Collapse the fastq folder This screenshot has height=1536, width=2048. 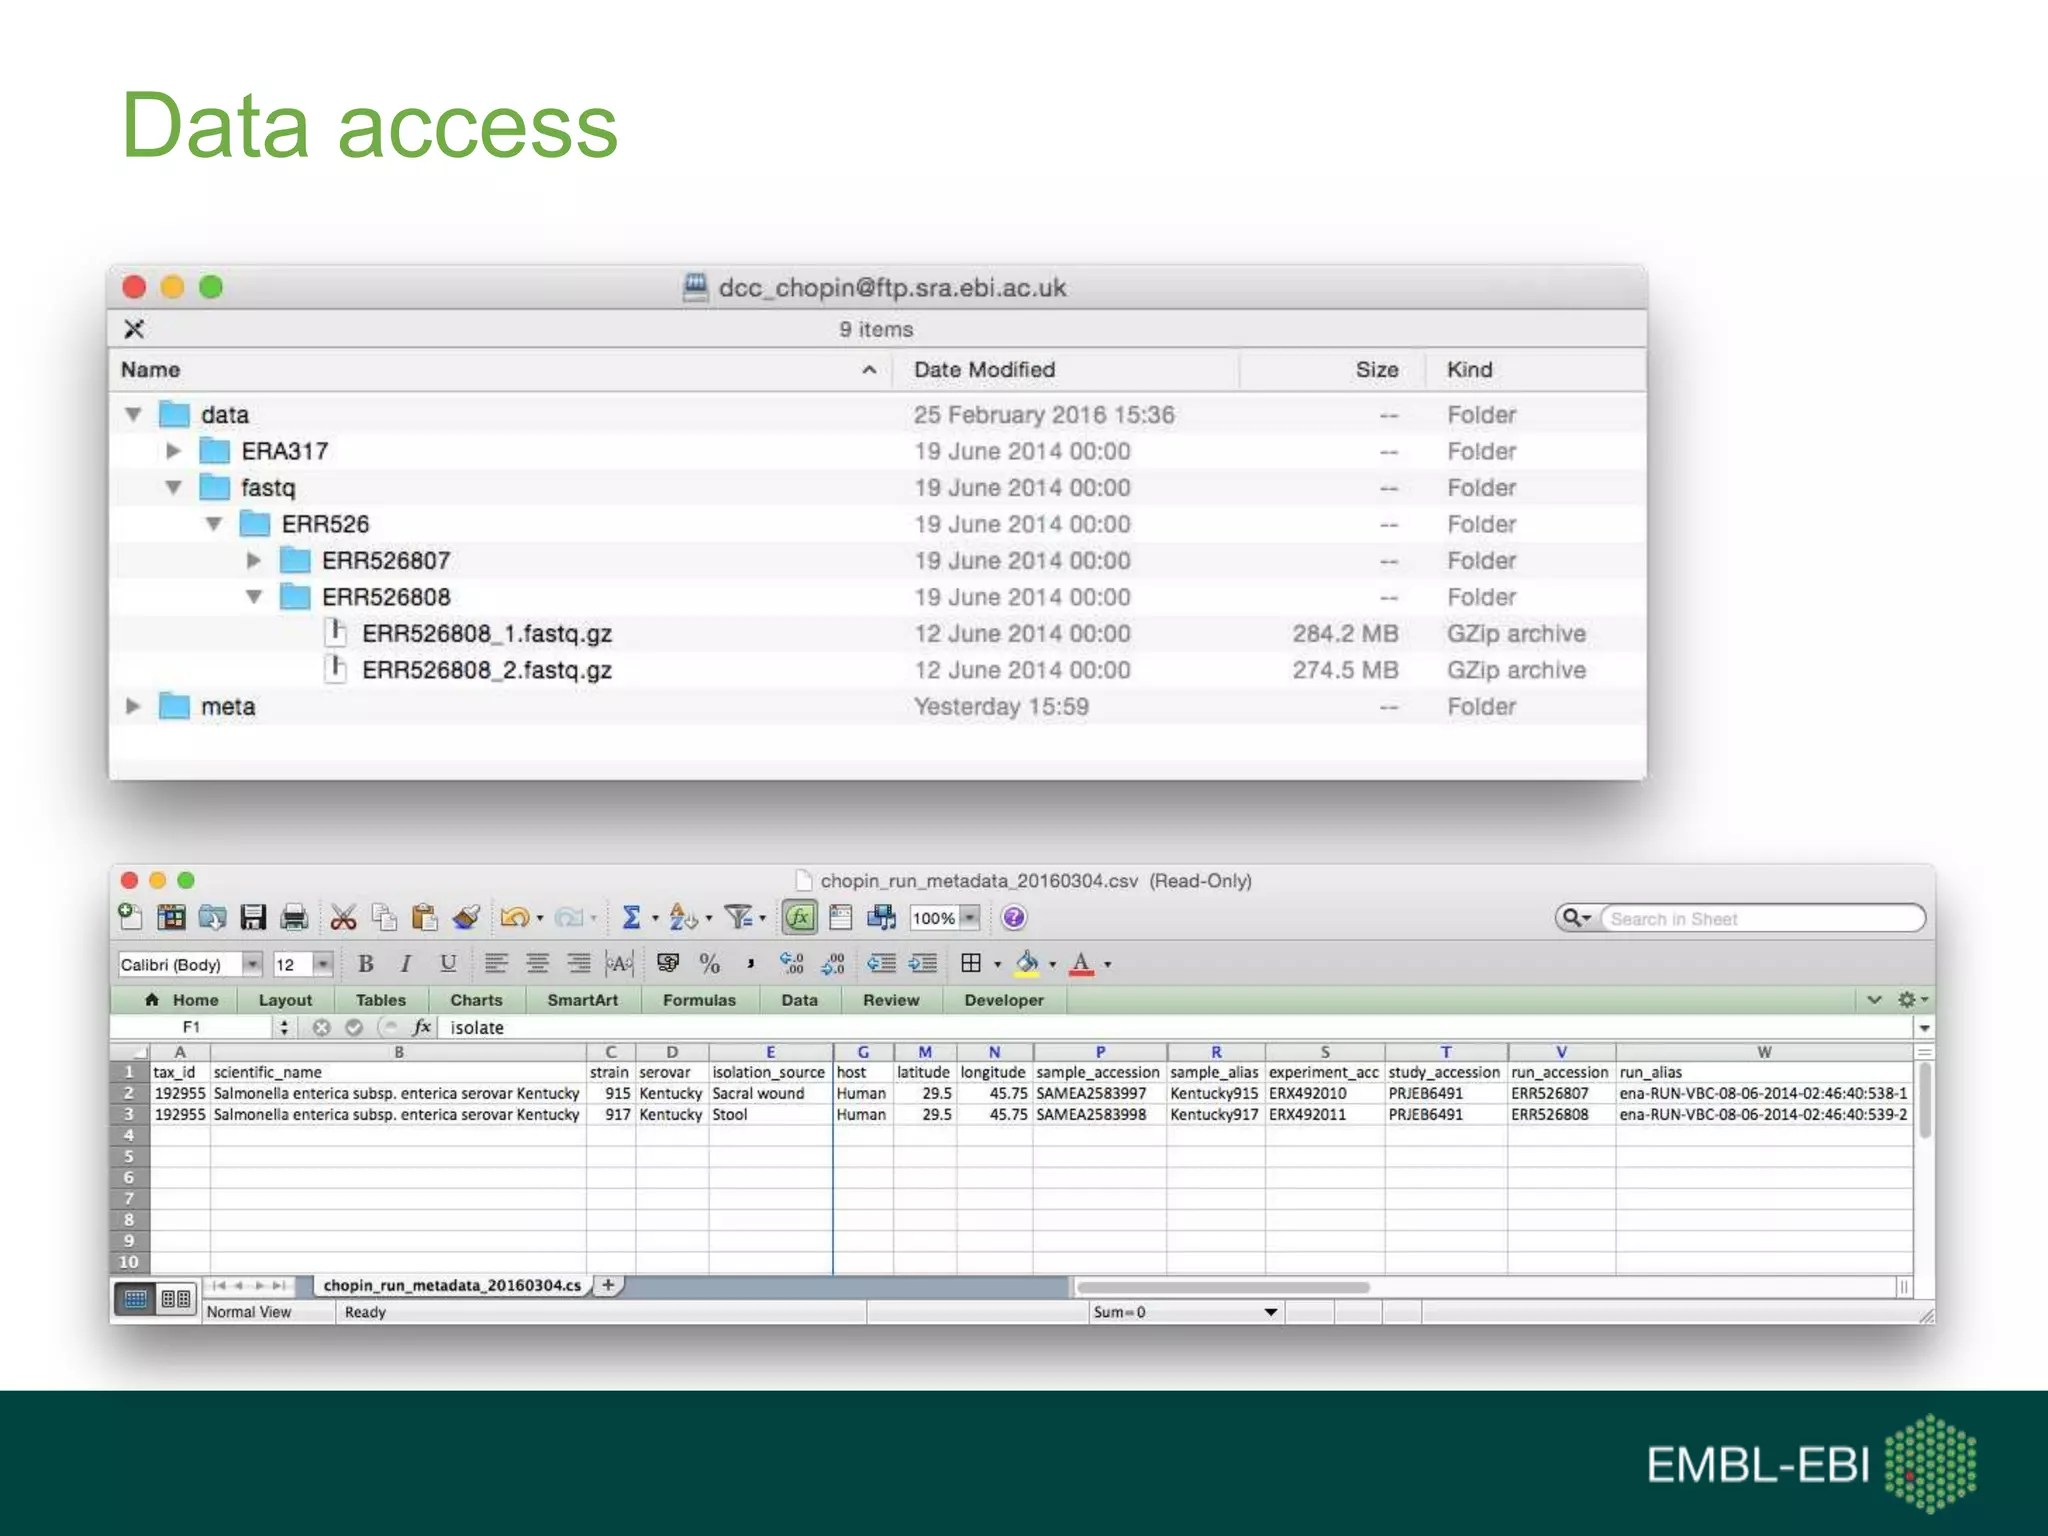[174, 488]
